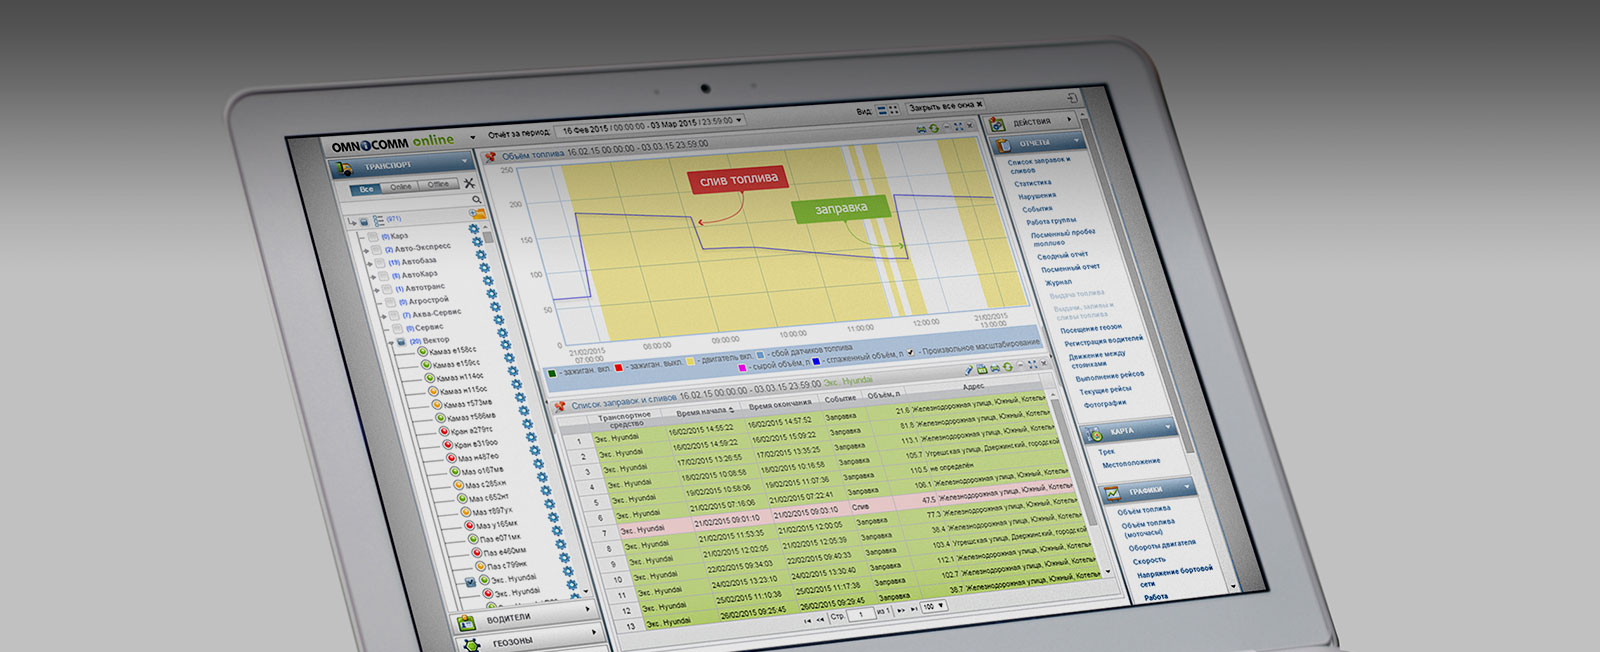
Task: Select the Offline tab
Action: [x=438, y=185]
